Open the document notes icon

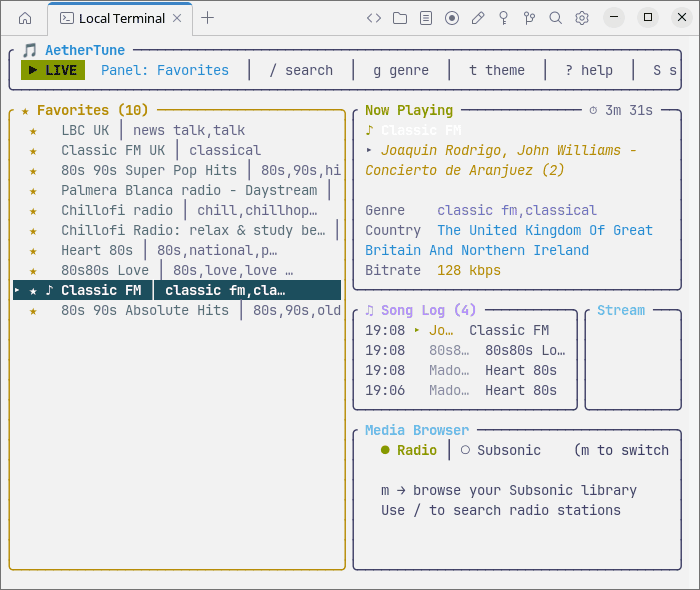(426, 18)
